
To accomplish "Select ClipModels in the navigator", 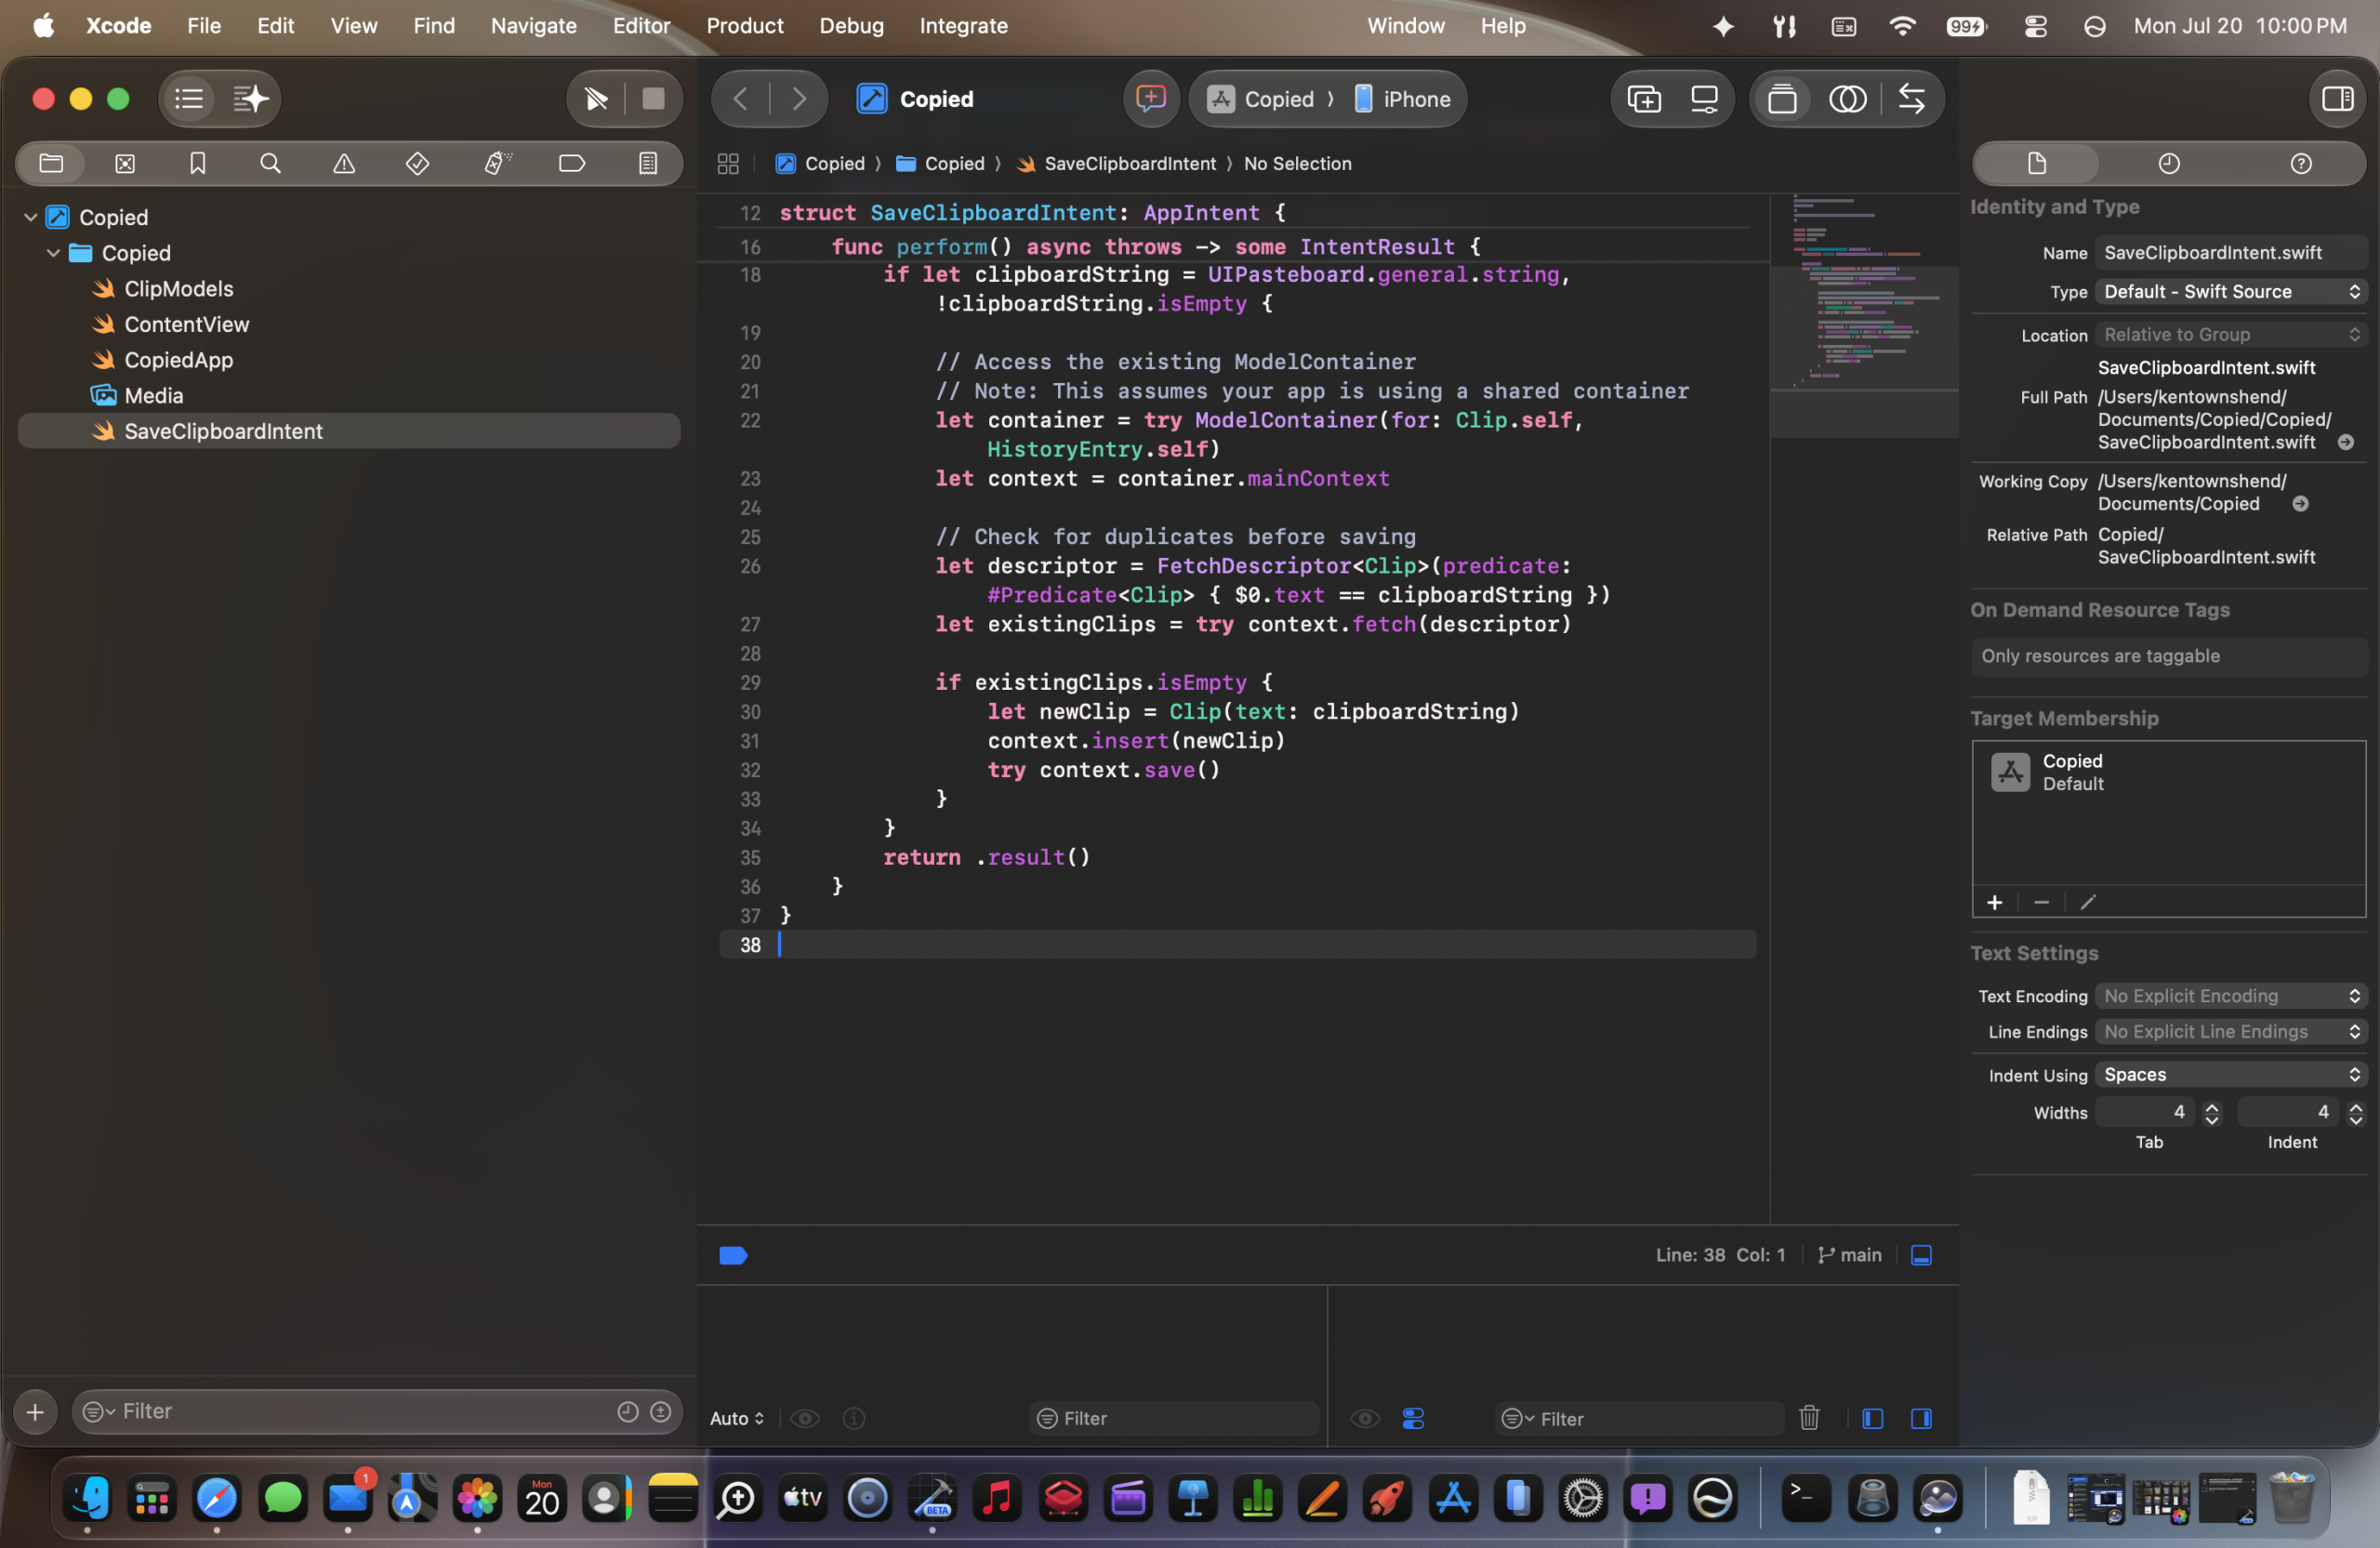I will 179,289.
